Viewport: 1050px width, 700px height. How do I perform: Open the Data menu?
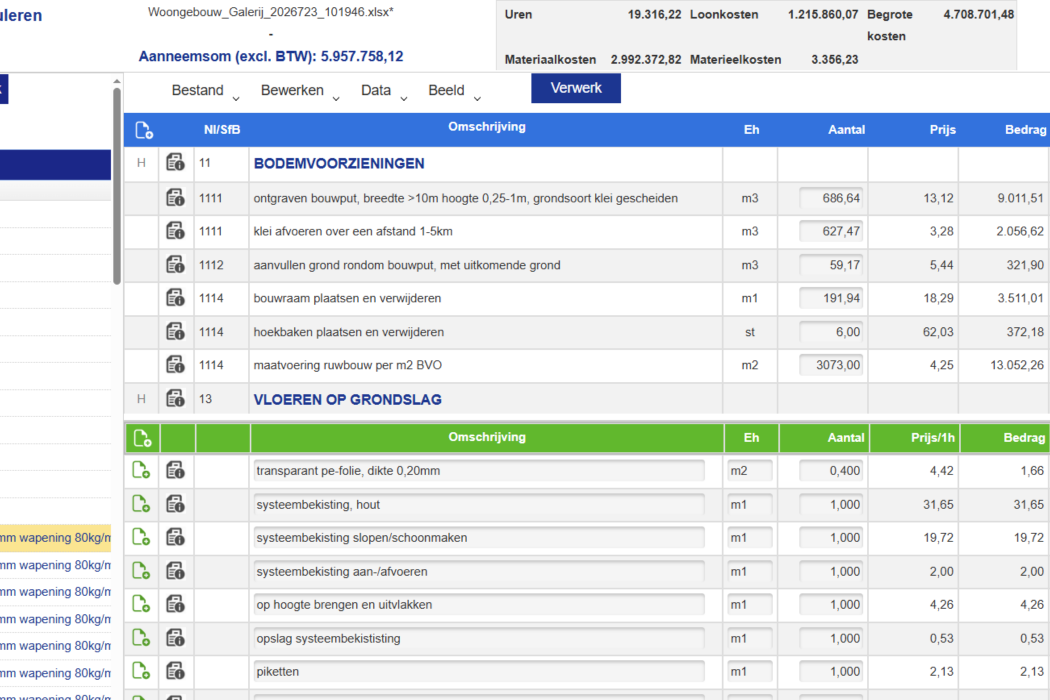pos(384,90)
